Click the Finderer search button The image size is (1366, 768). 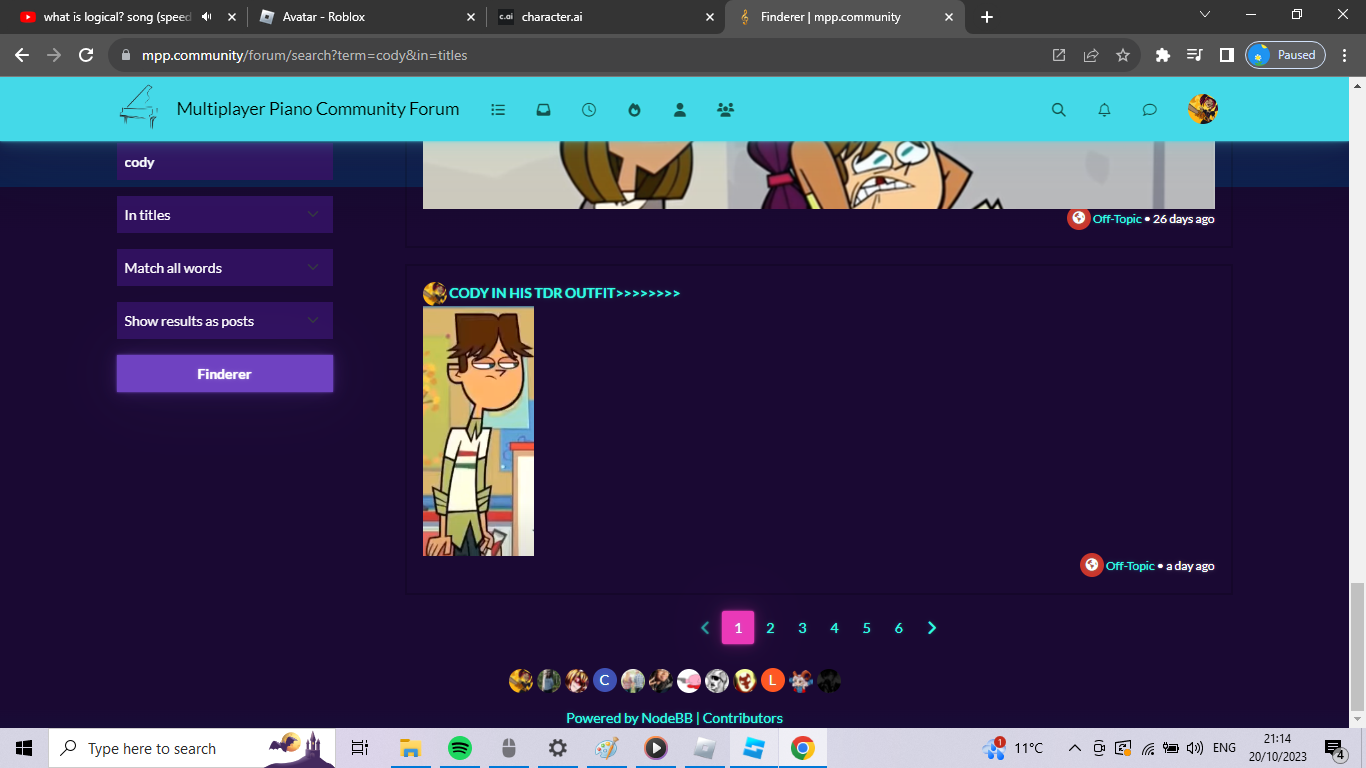click(225, 374)
